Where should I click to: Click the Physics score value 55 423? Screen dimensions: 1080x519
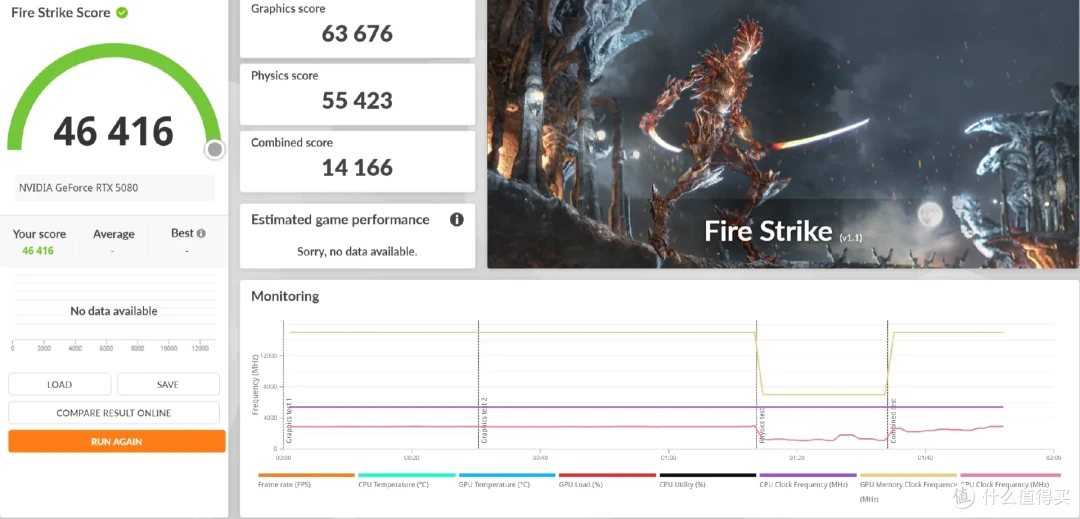coord(357,100)
